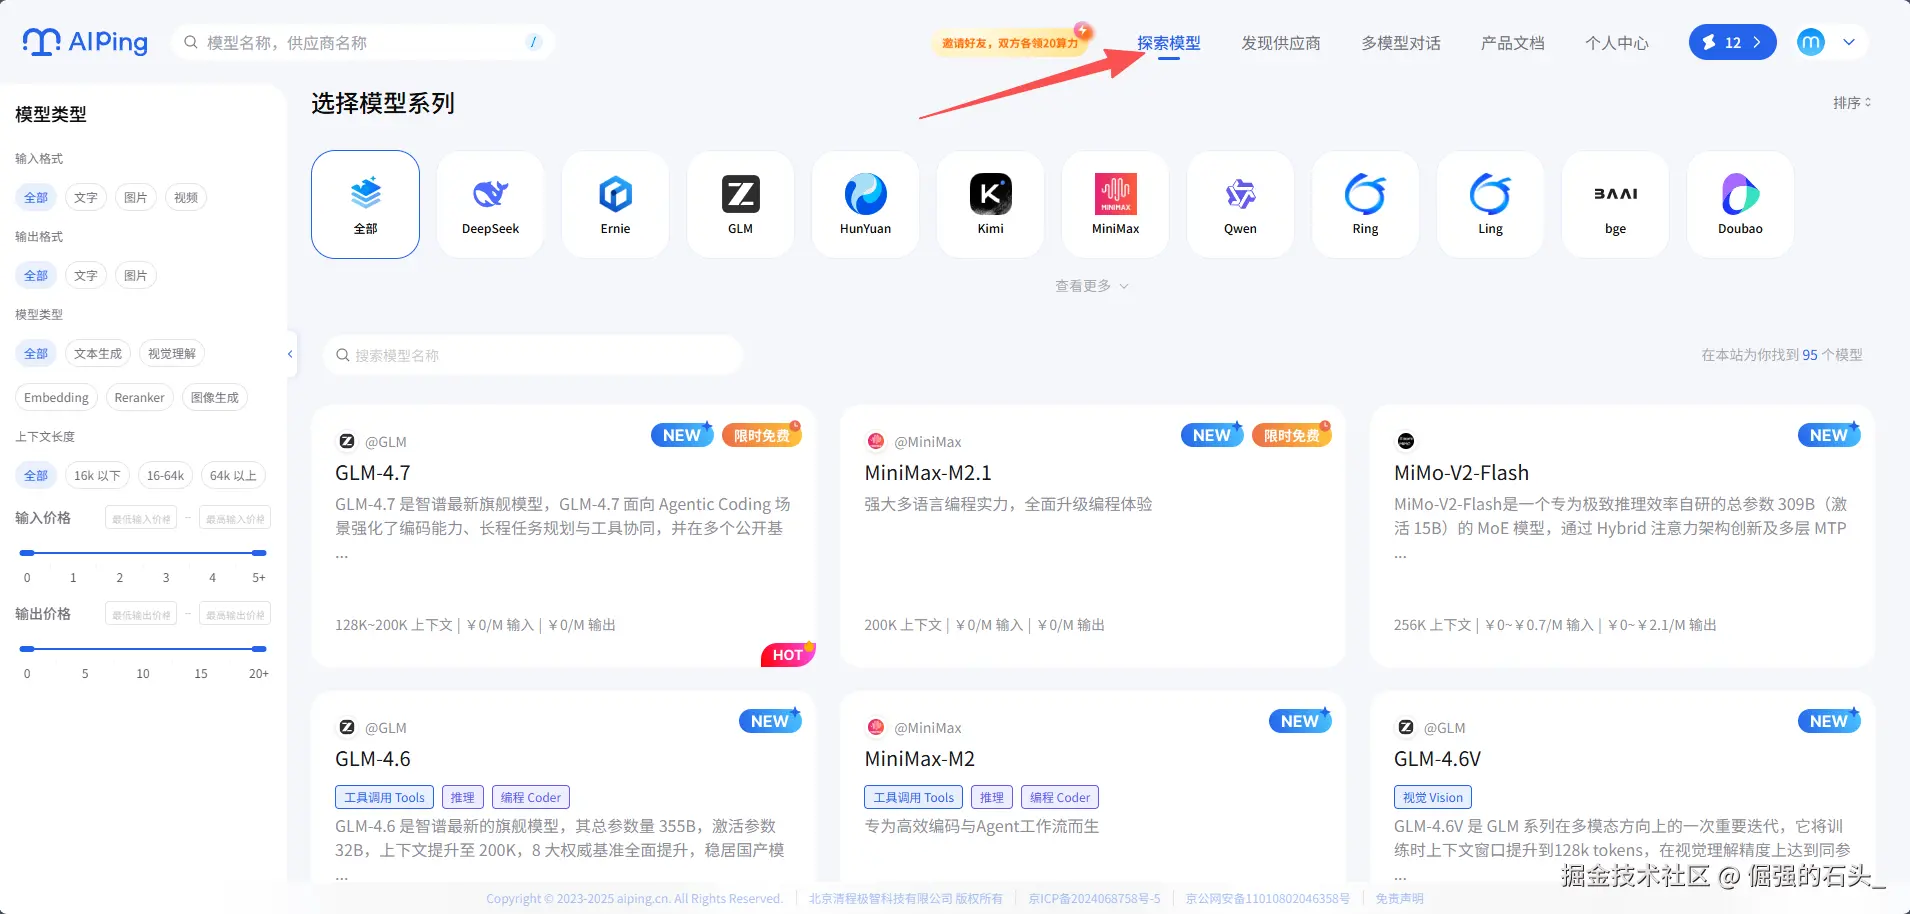Click the 最低输入价格 input box
The image size is (1910, 914).
141,518
